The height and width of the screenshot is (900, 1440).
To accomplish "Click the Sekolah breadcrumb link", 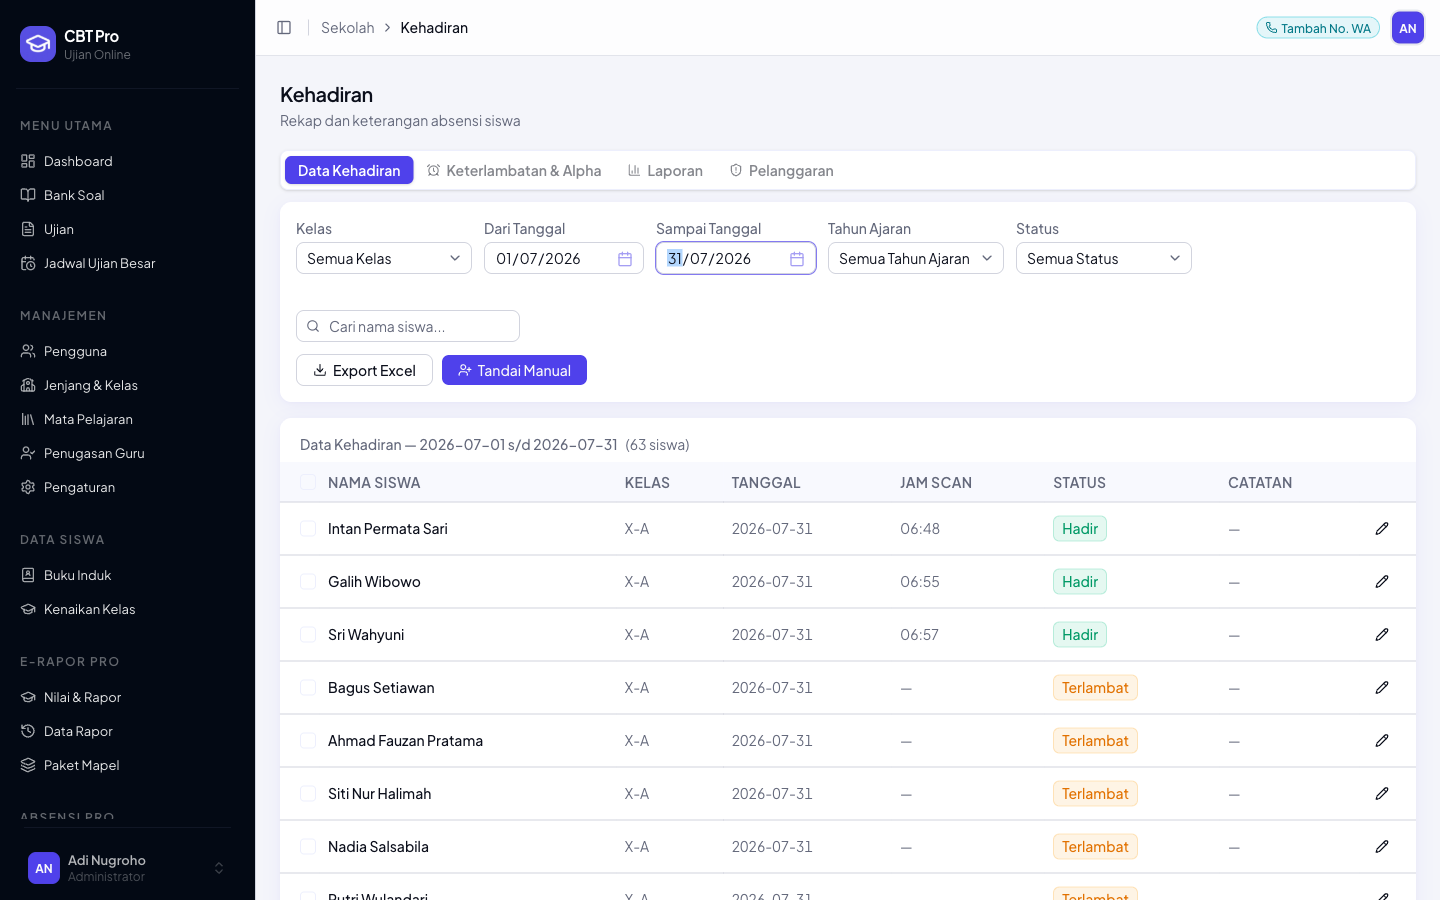I will pyautogui.click(x=347, y=28).
